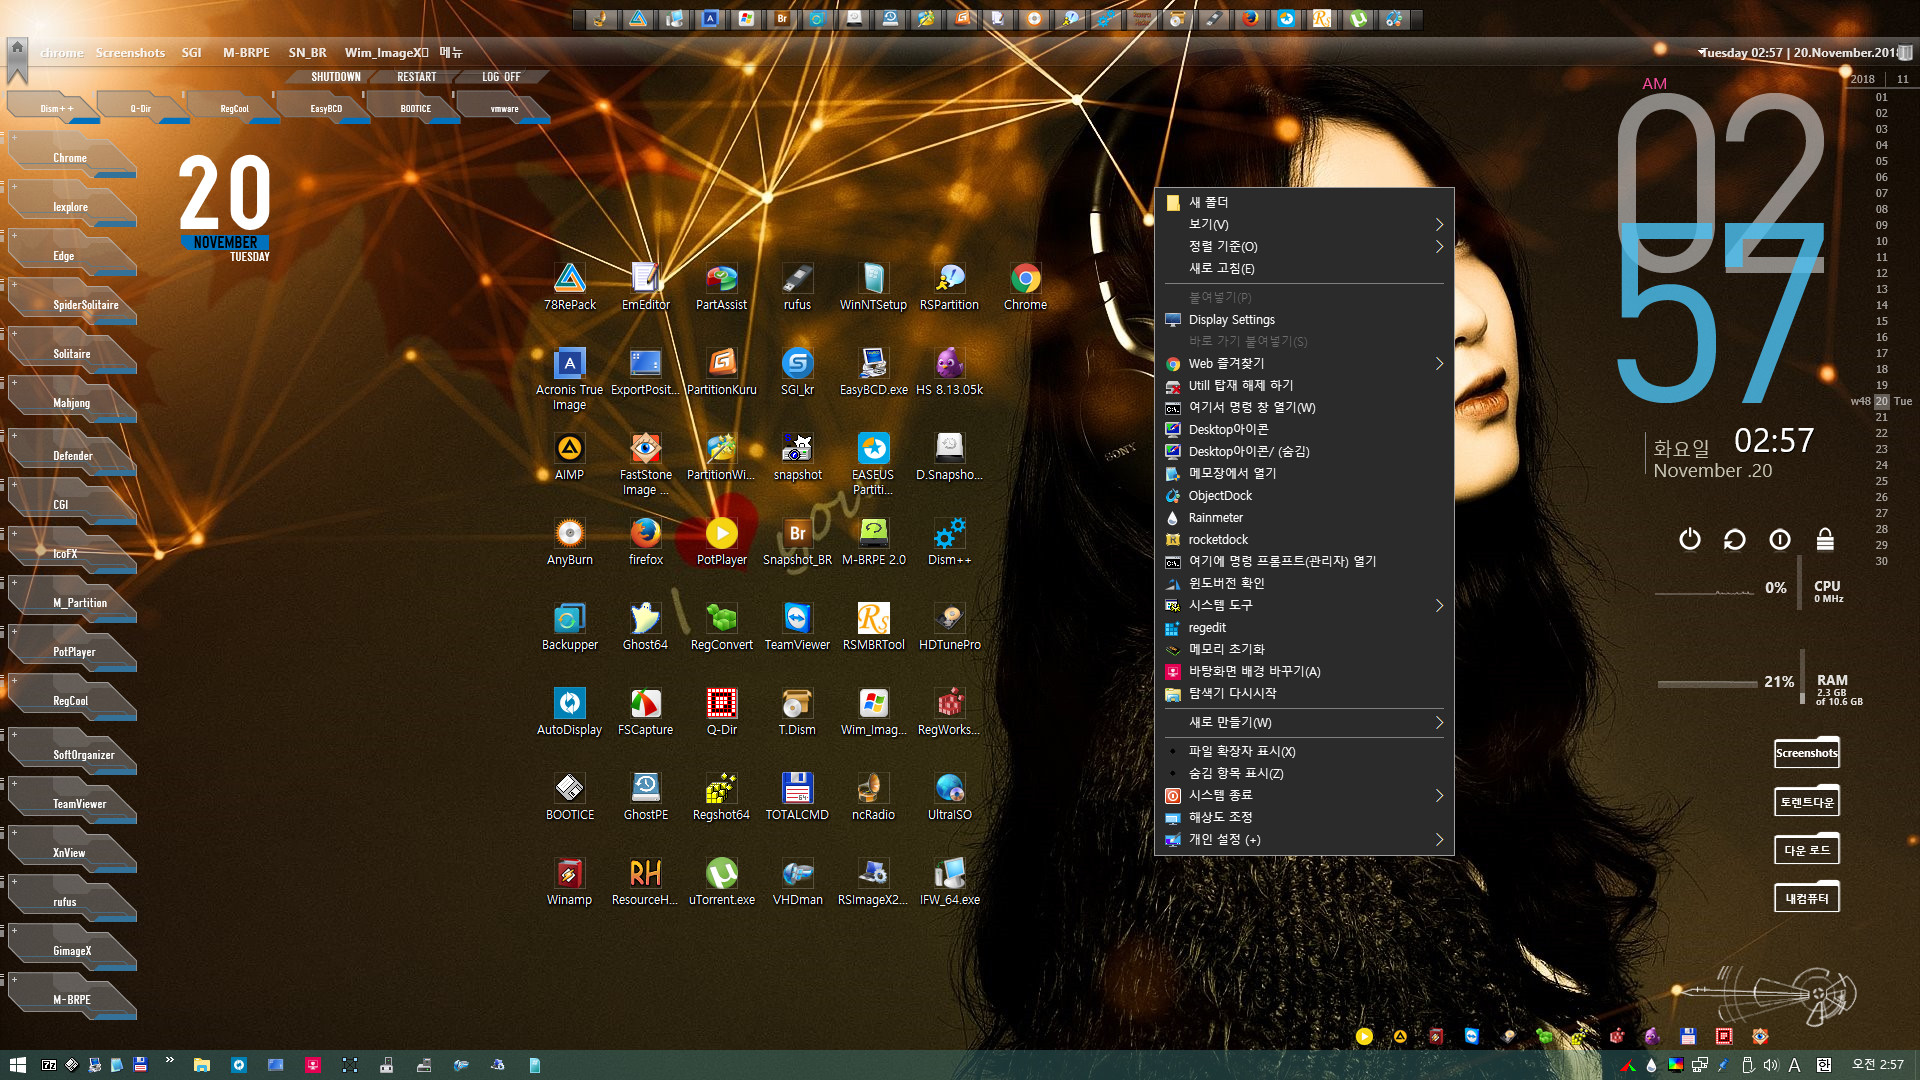Open FSCapture desktop icon

click(646, 711)
